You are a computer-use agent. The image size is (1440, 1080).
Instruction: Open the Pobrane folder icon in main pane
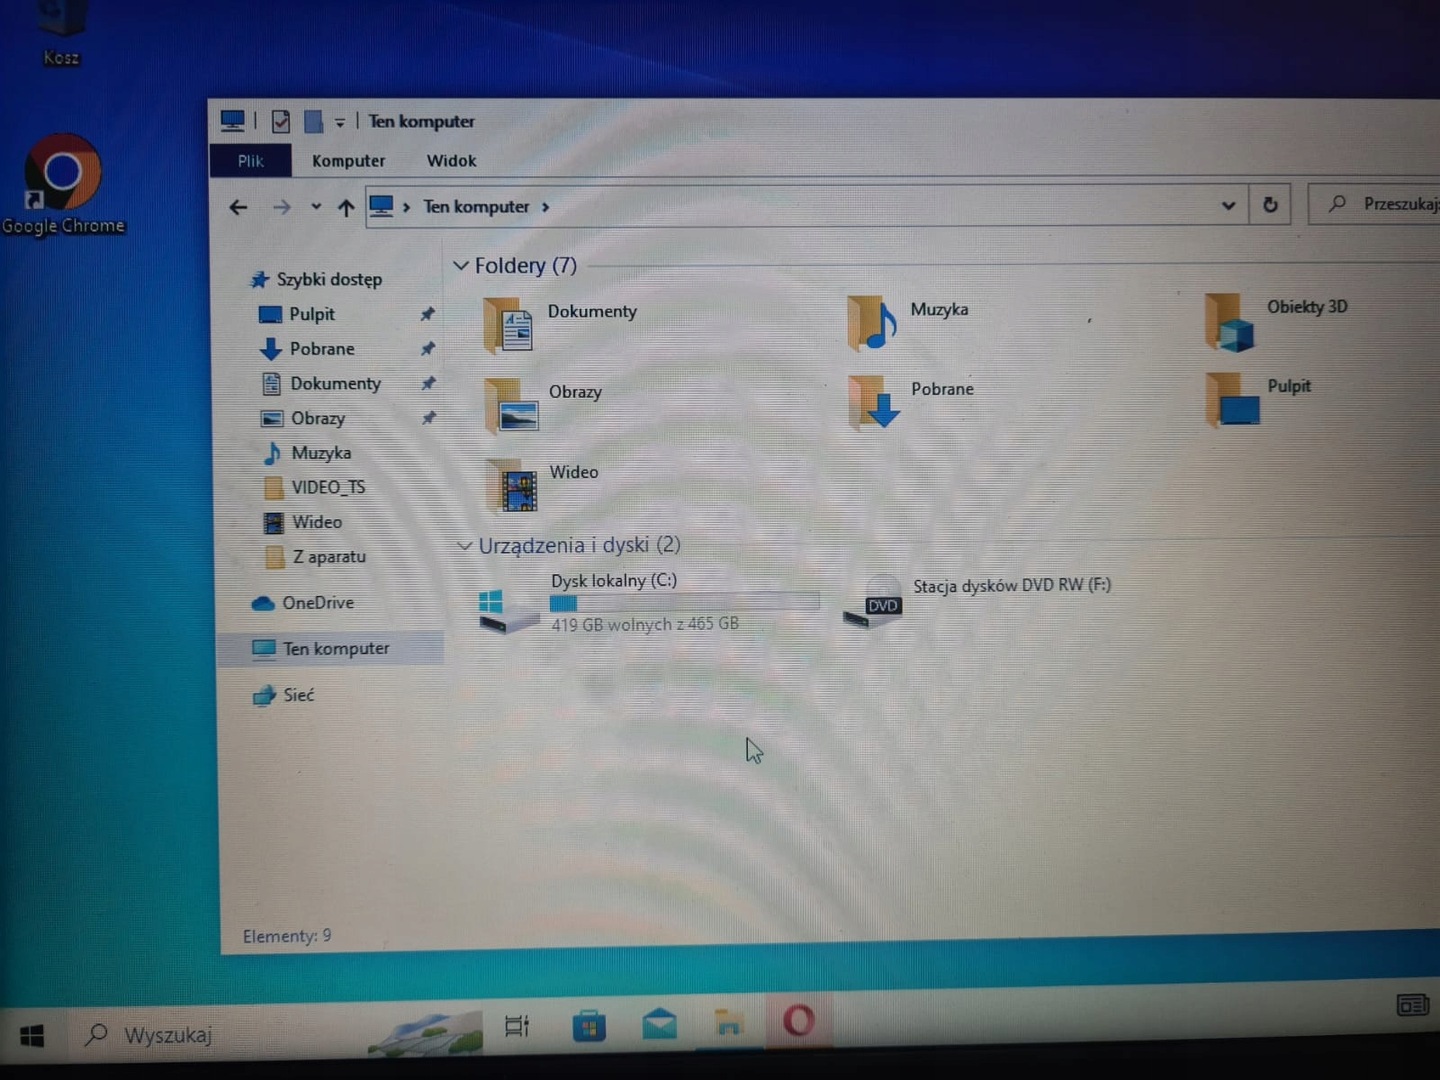(874, 402)
